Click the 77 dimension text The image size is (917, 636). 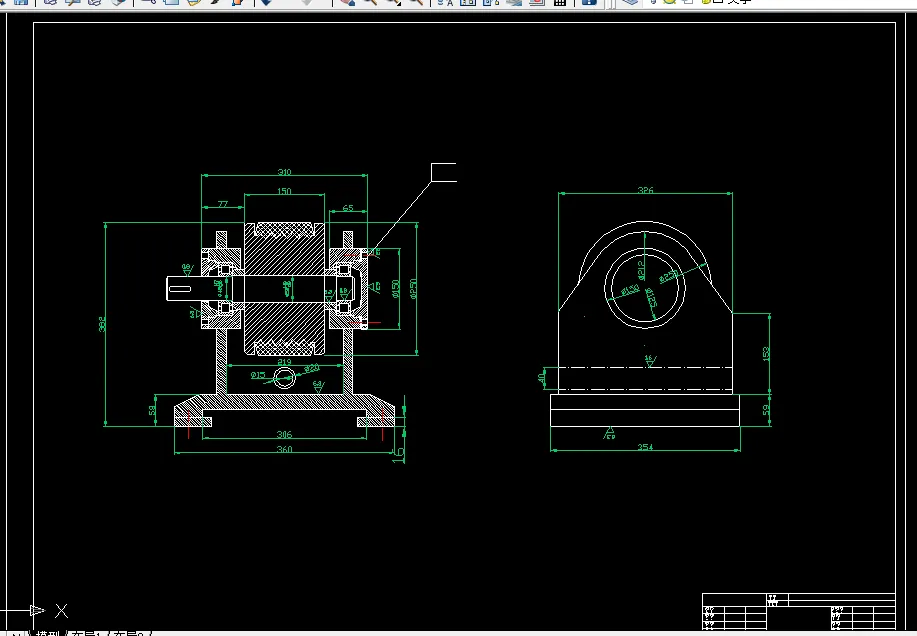click(223, 204)
